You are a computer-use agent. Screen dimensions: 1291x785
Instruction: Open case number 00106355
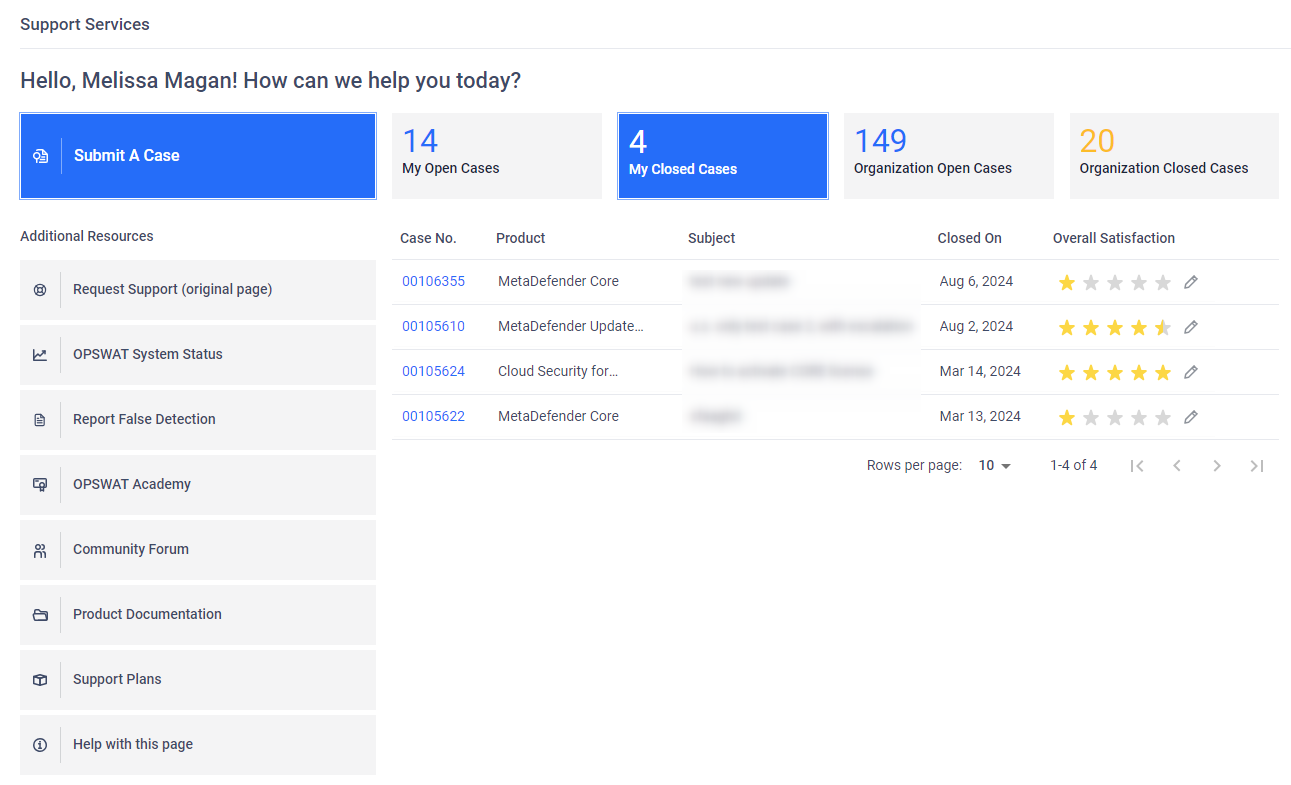433,282
